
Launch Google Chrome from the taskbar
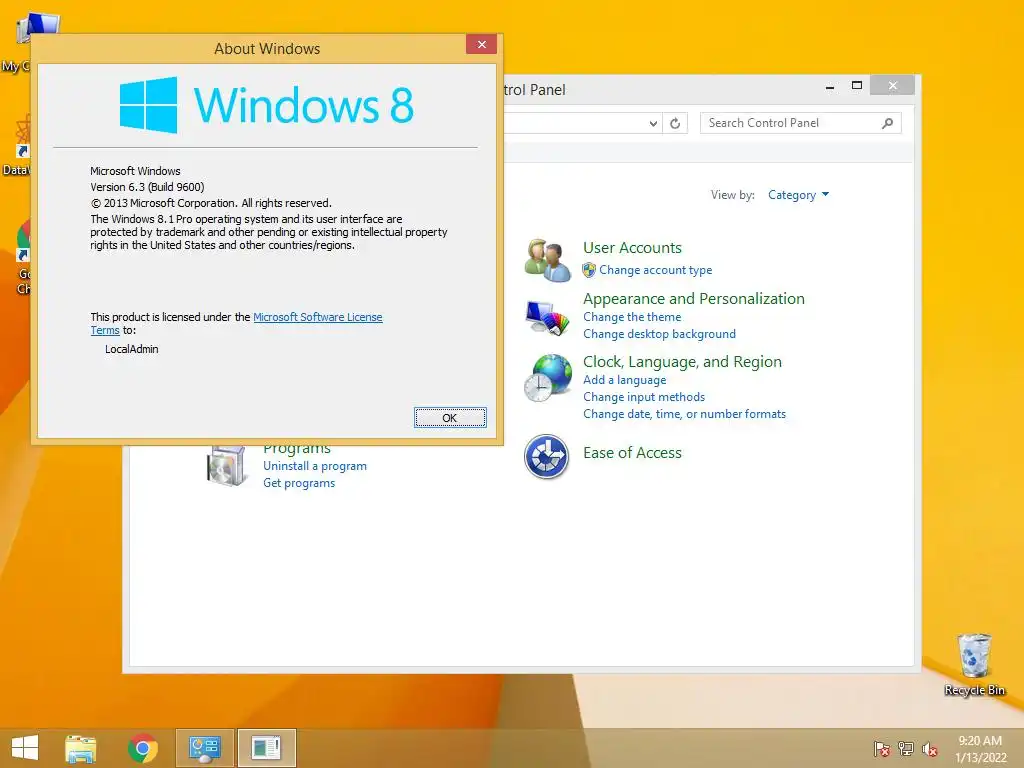click(x=142, y=748)
